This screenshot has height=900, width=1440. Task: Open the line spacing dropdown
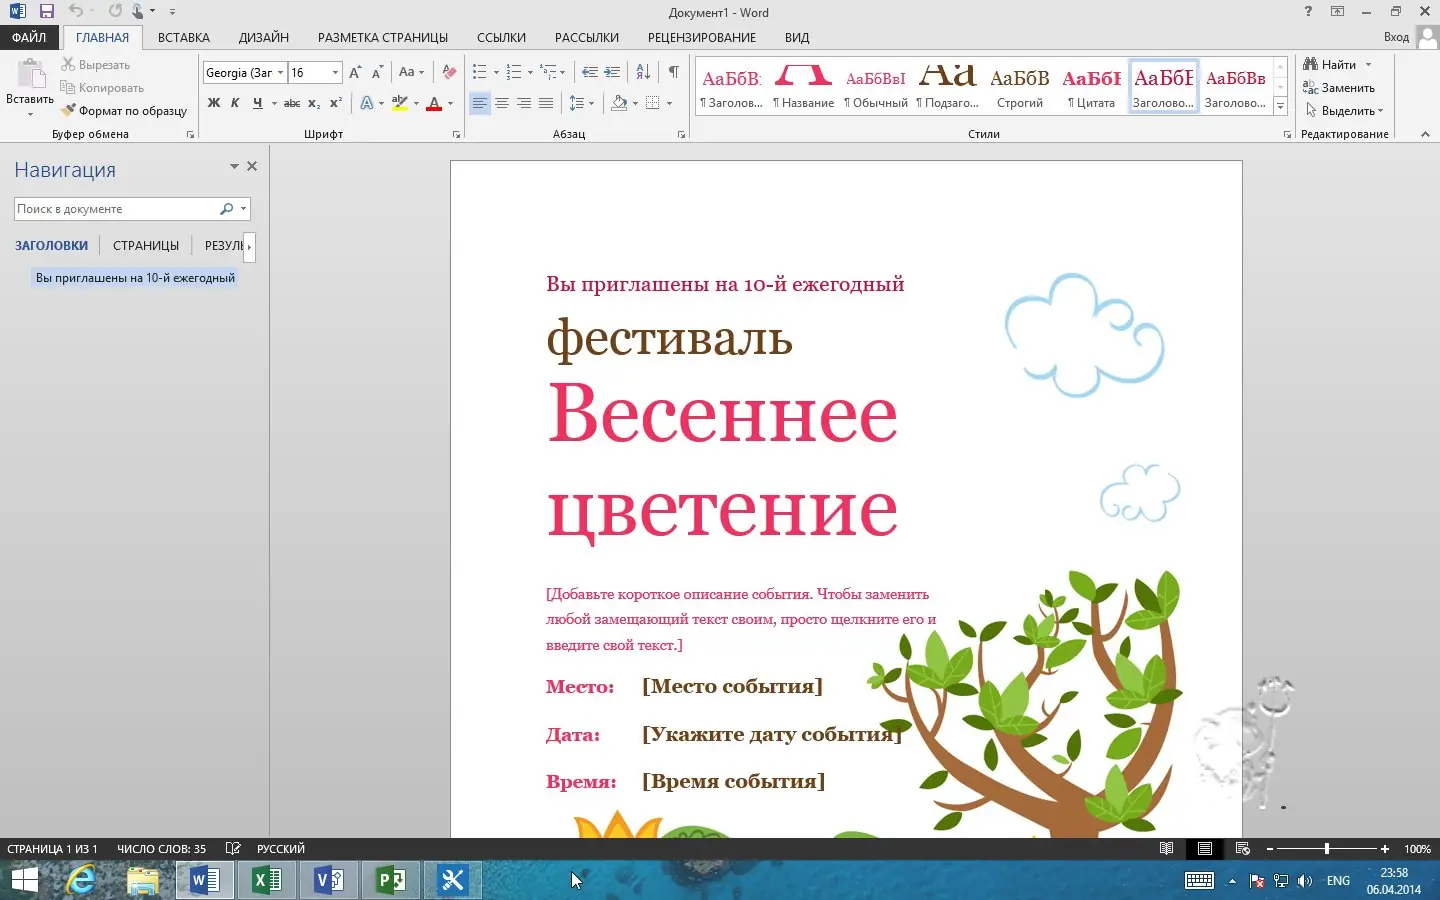click(x=590, y=103)
